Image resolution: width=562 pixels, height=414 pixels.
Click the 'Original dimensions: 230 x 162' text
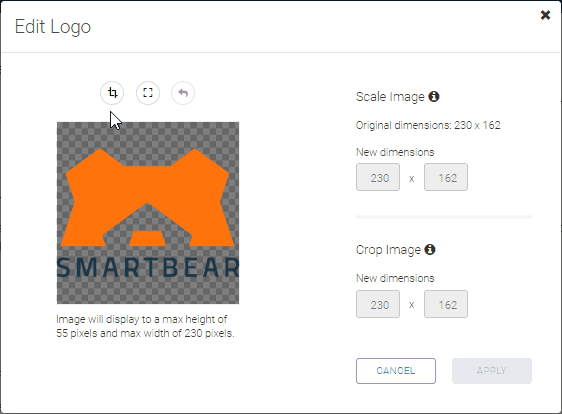[428, 125]
